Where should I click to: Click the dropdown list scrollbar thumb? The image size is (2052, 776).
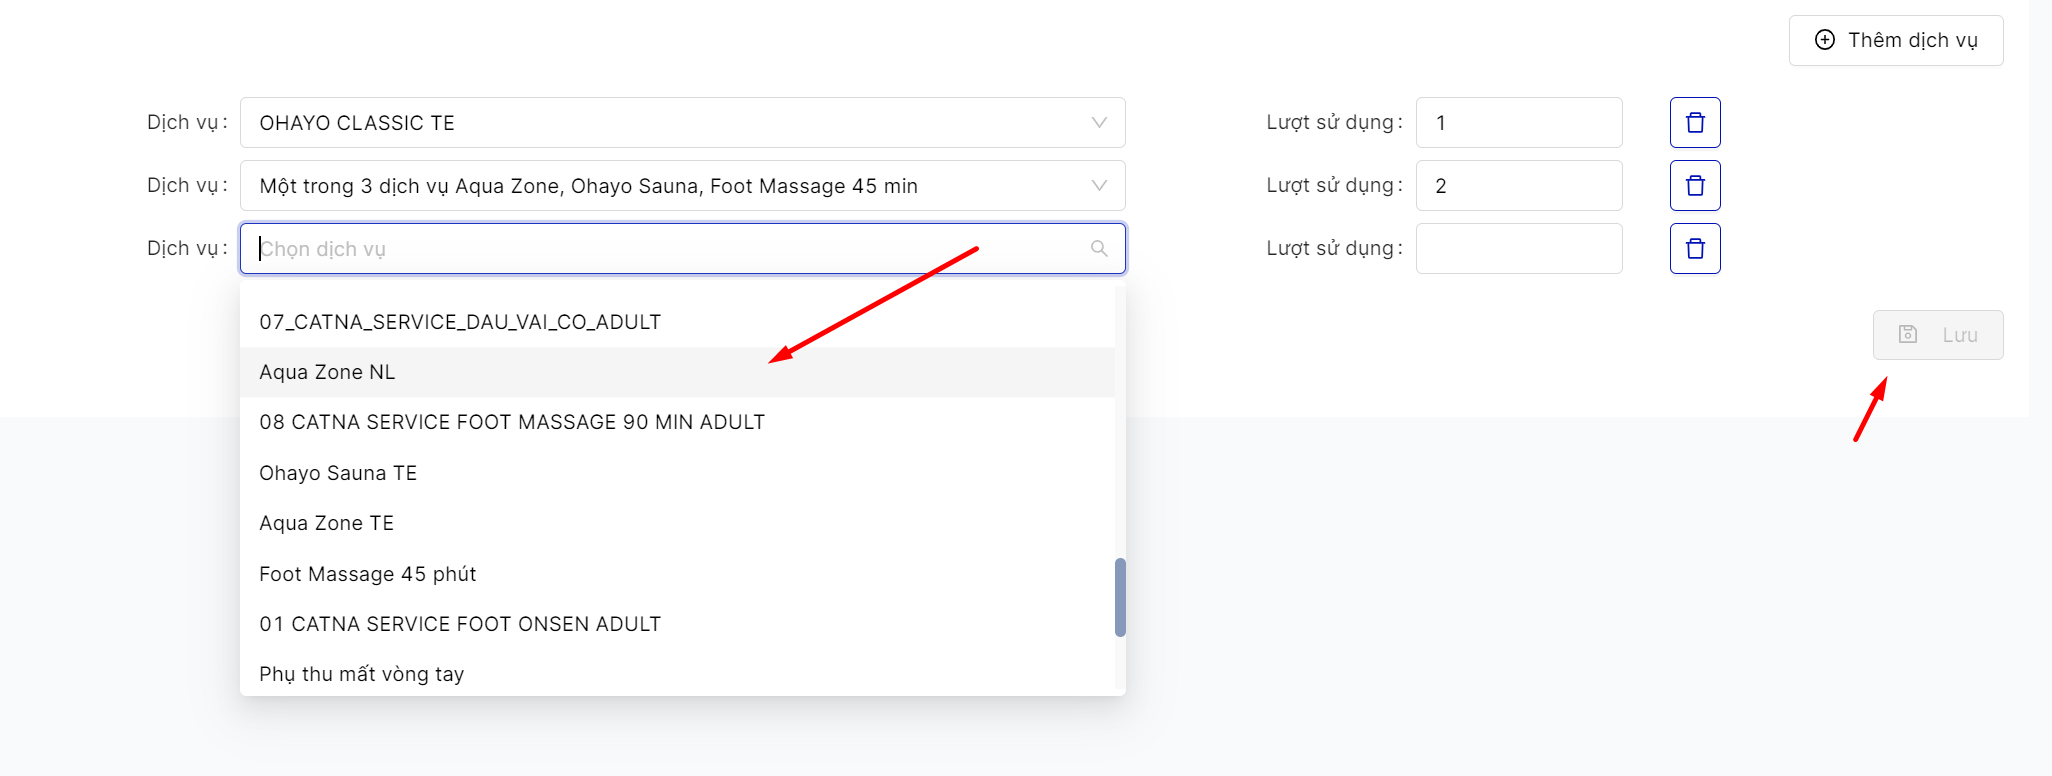tap(1120, 597)
